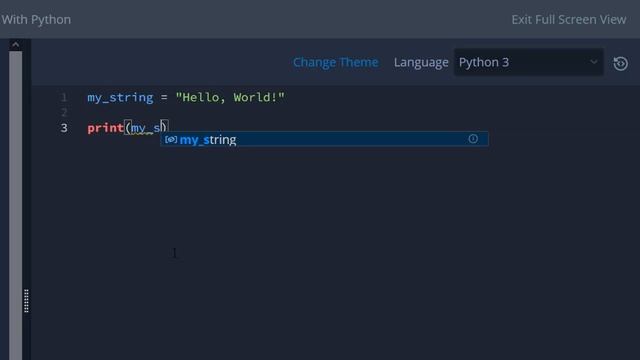
Task: Click line number 1 in the gutter
Action: (x=64, y=97)
